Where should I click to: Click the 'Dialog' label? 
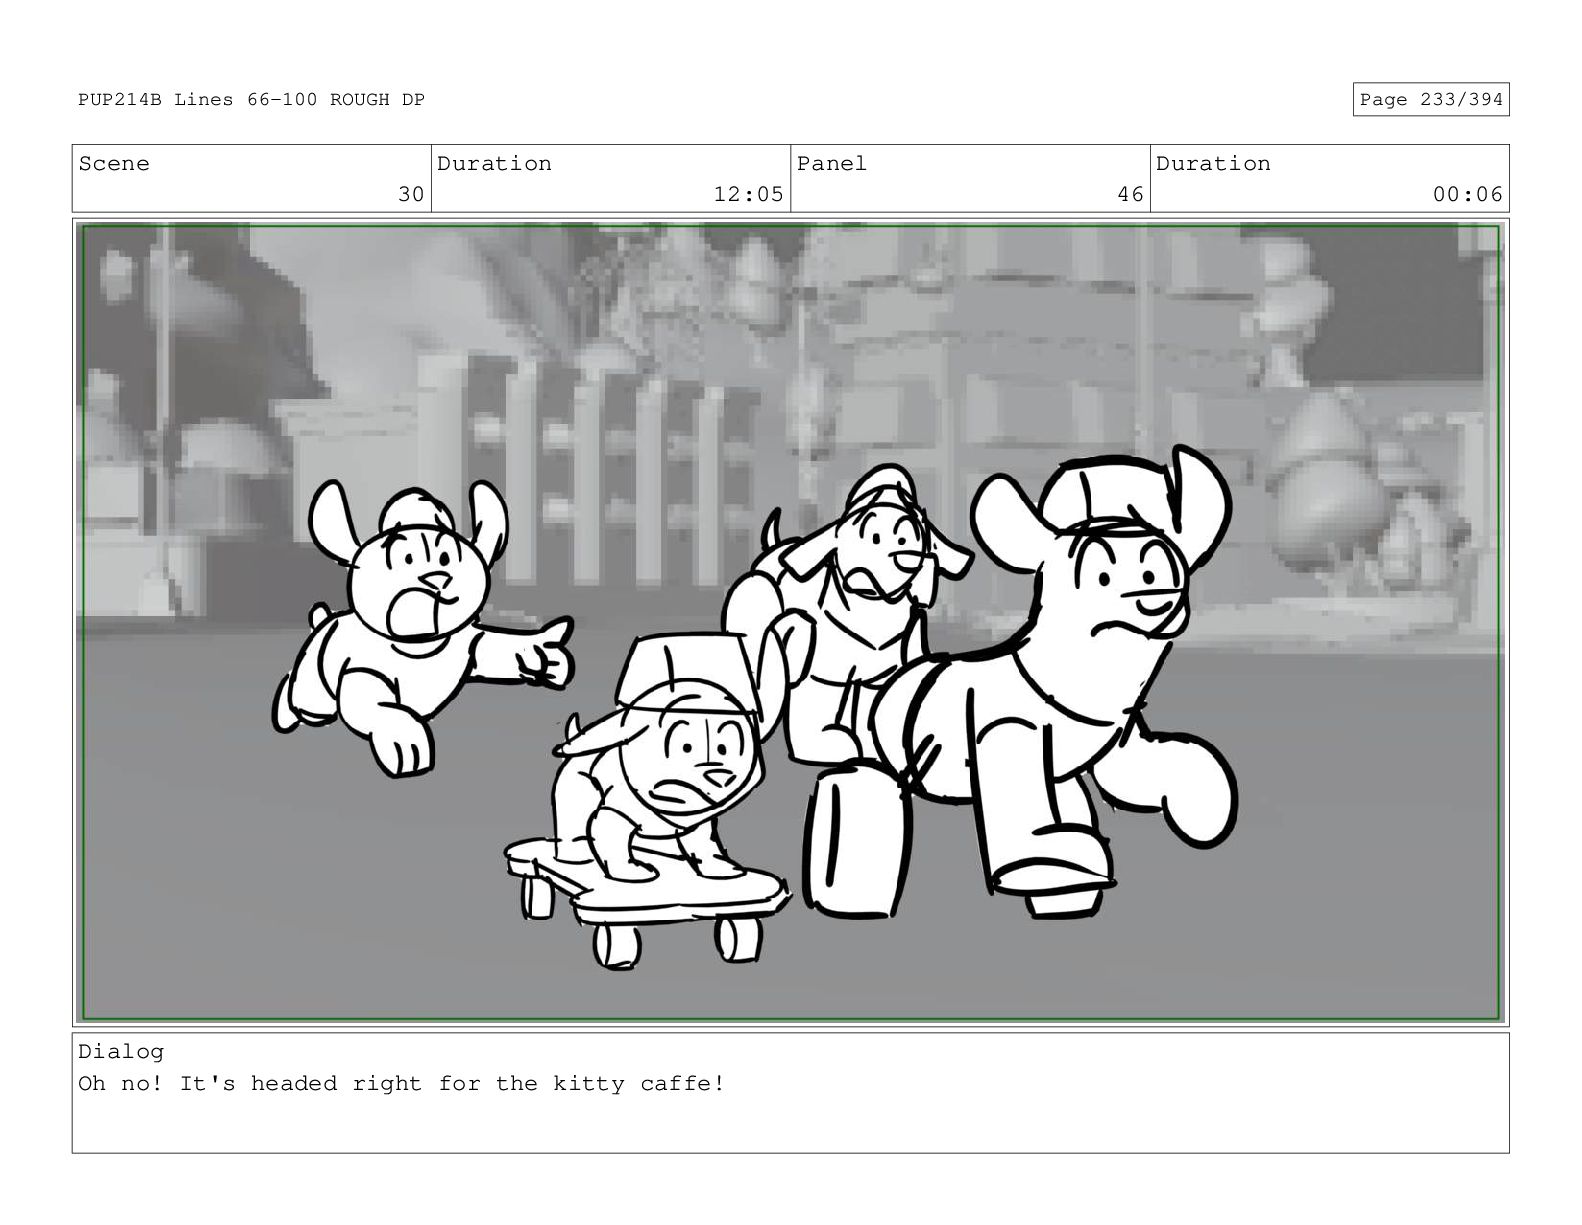[x=121, y=1051]
